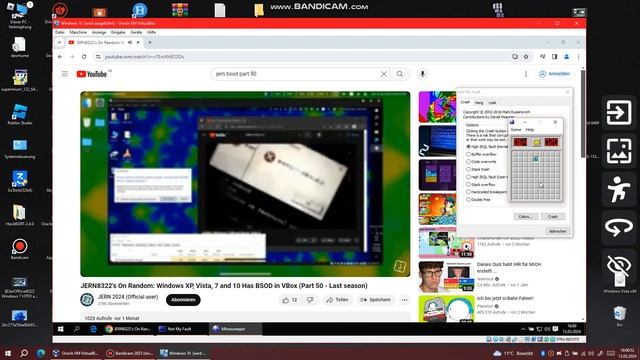Open Maschine menu in VirtualBox
The image size is (640, 360).
coord(78,32)
